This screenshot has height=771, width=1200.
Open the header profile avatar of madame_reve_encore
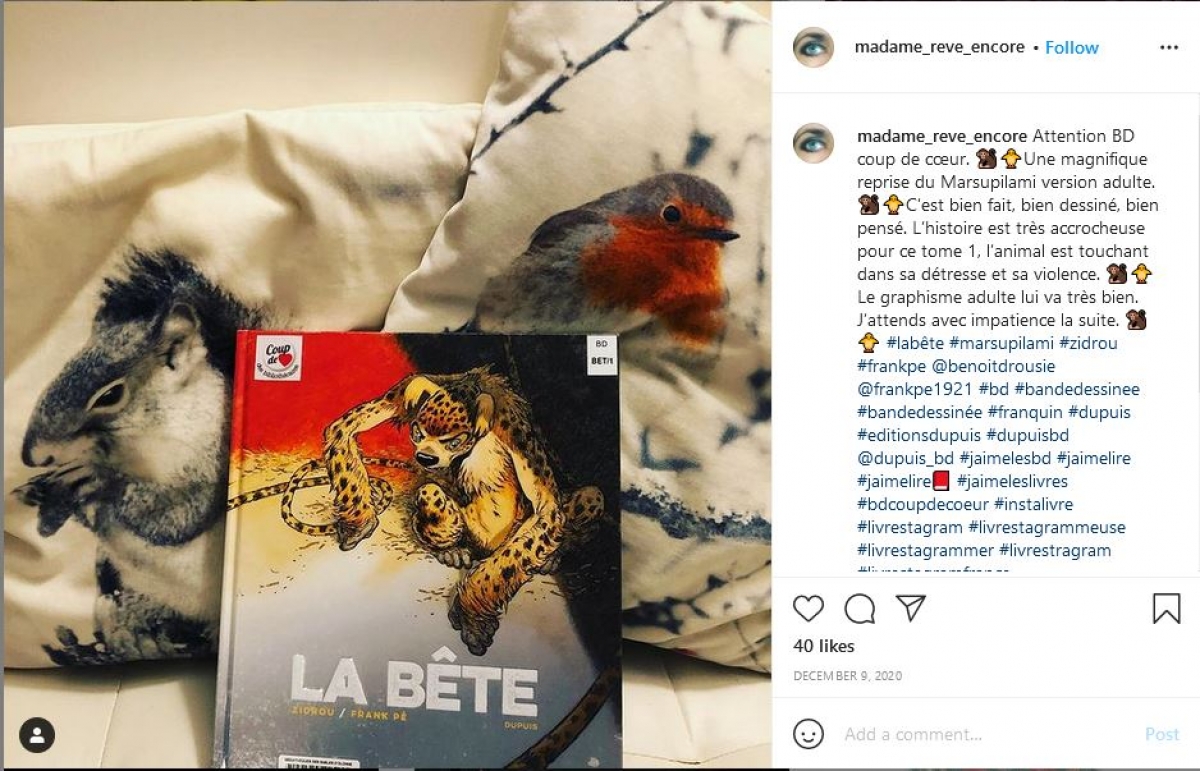[813, 47]
